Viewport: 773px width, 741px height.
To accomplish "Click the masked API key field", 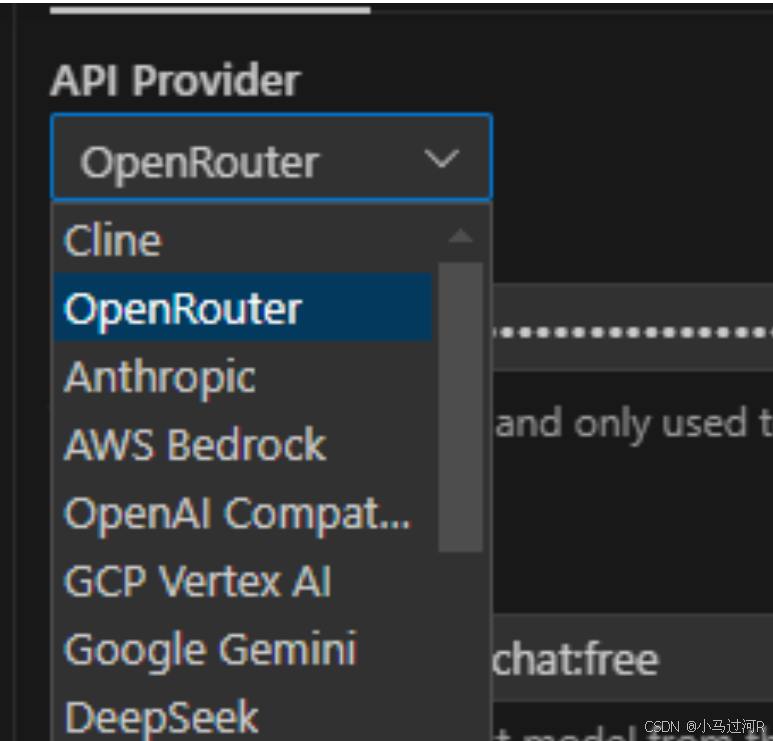I will (x=632, y=327).
